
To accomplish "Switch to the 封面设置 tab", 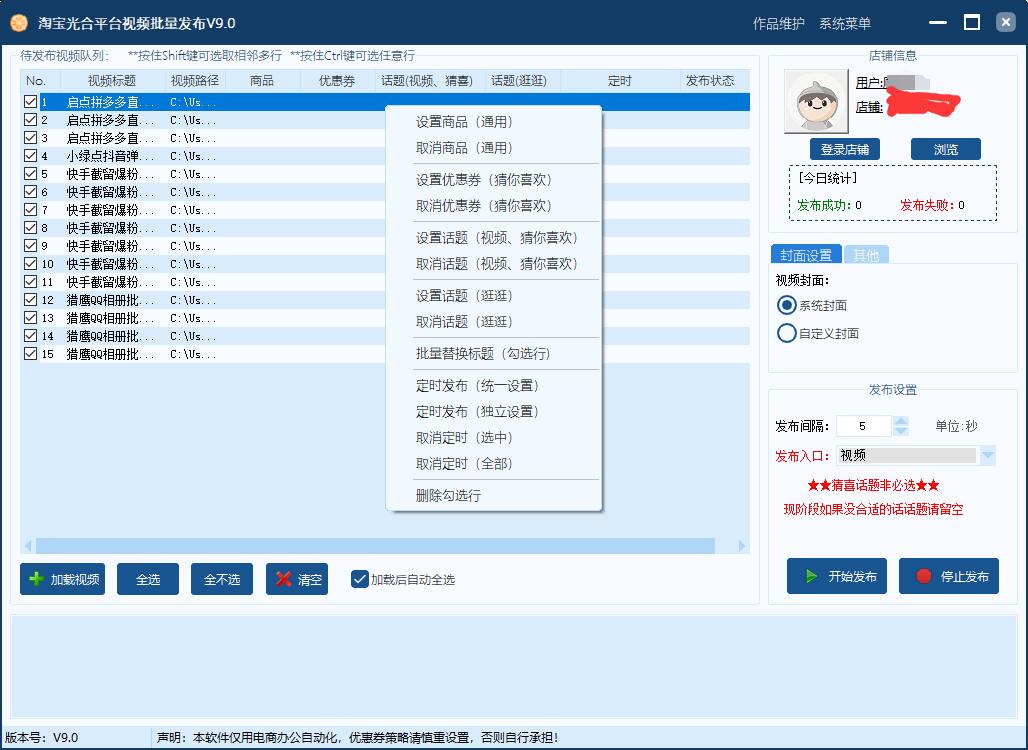I will (x=806, y=255).
